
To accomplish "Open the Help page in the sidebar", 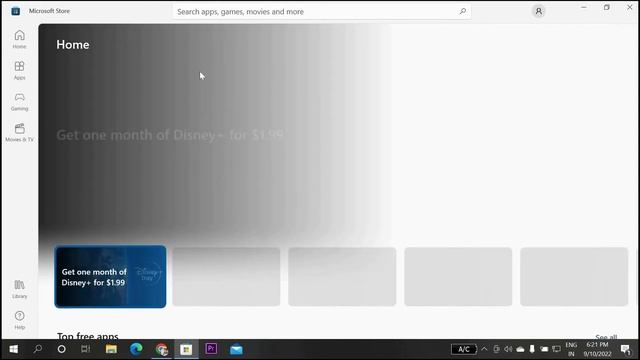I will [x=19, y=320].
